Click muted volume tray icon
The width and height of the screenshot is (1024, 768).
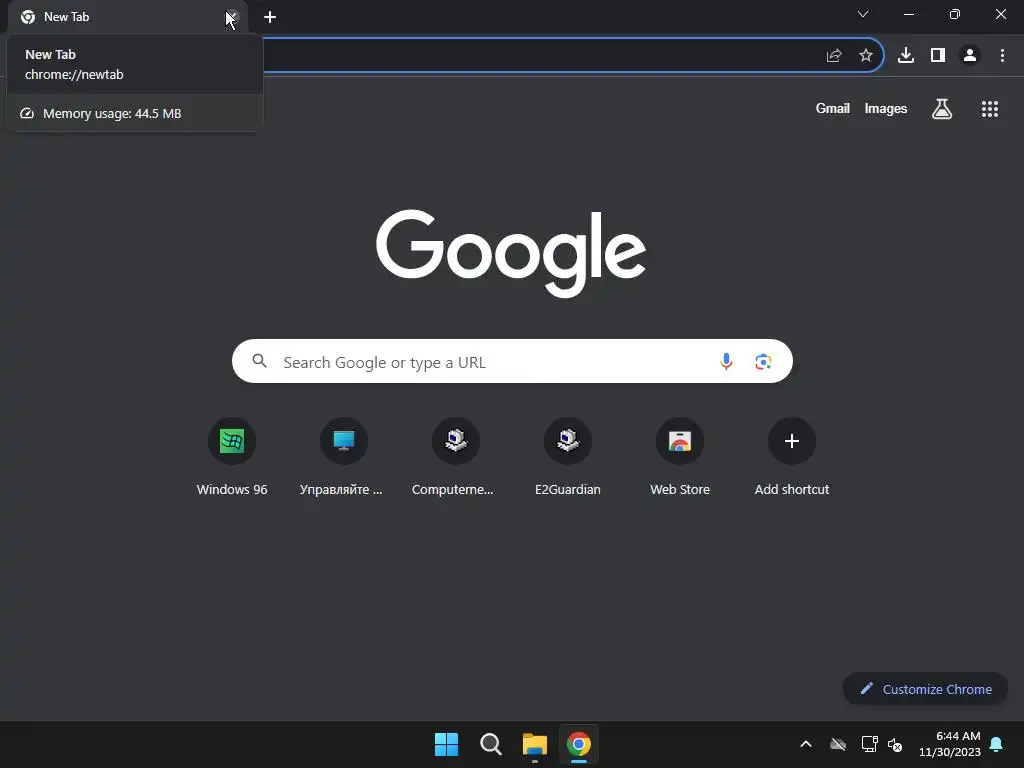[895, 744]
